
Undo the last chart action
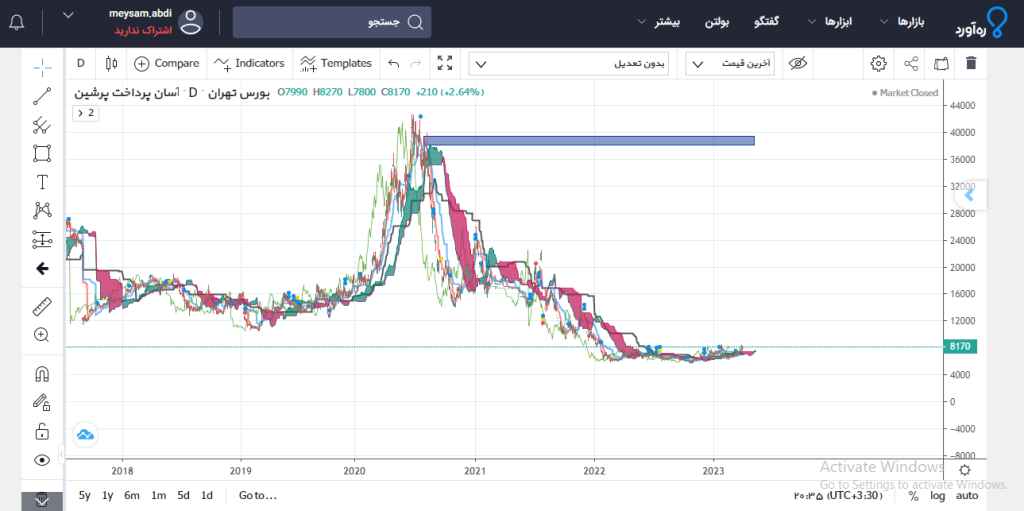pos(393,63)
